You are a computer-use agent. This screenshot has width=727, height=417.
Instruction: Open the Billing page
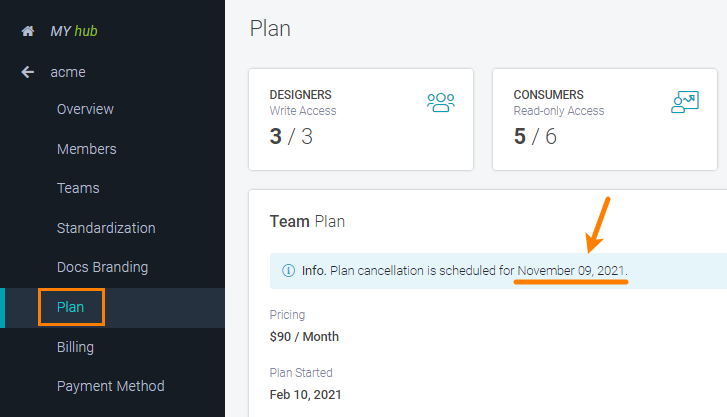(75, 347)
